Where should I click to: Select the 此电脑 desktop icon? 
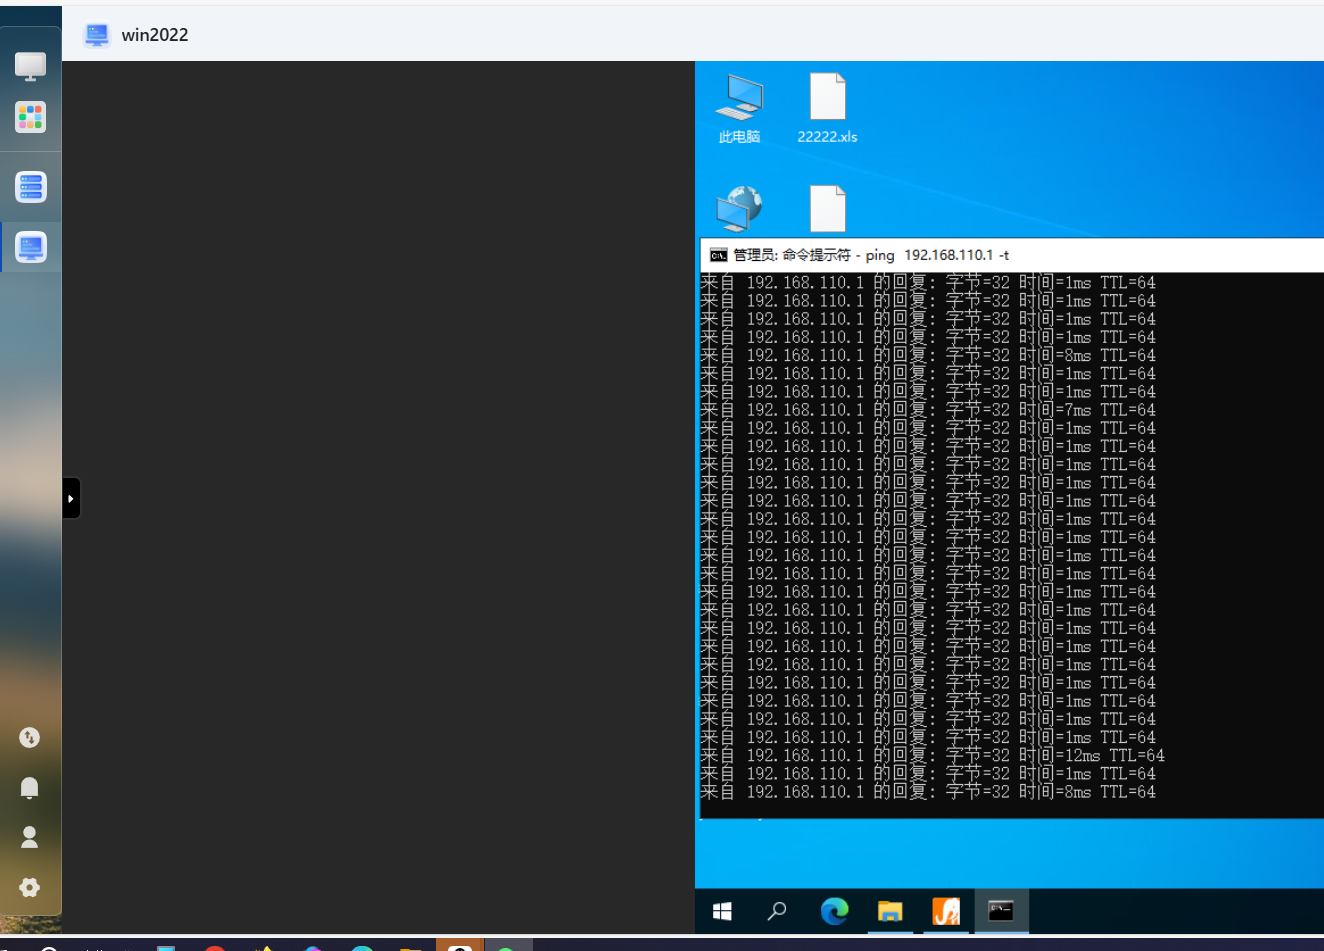coord(739,108)
